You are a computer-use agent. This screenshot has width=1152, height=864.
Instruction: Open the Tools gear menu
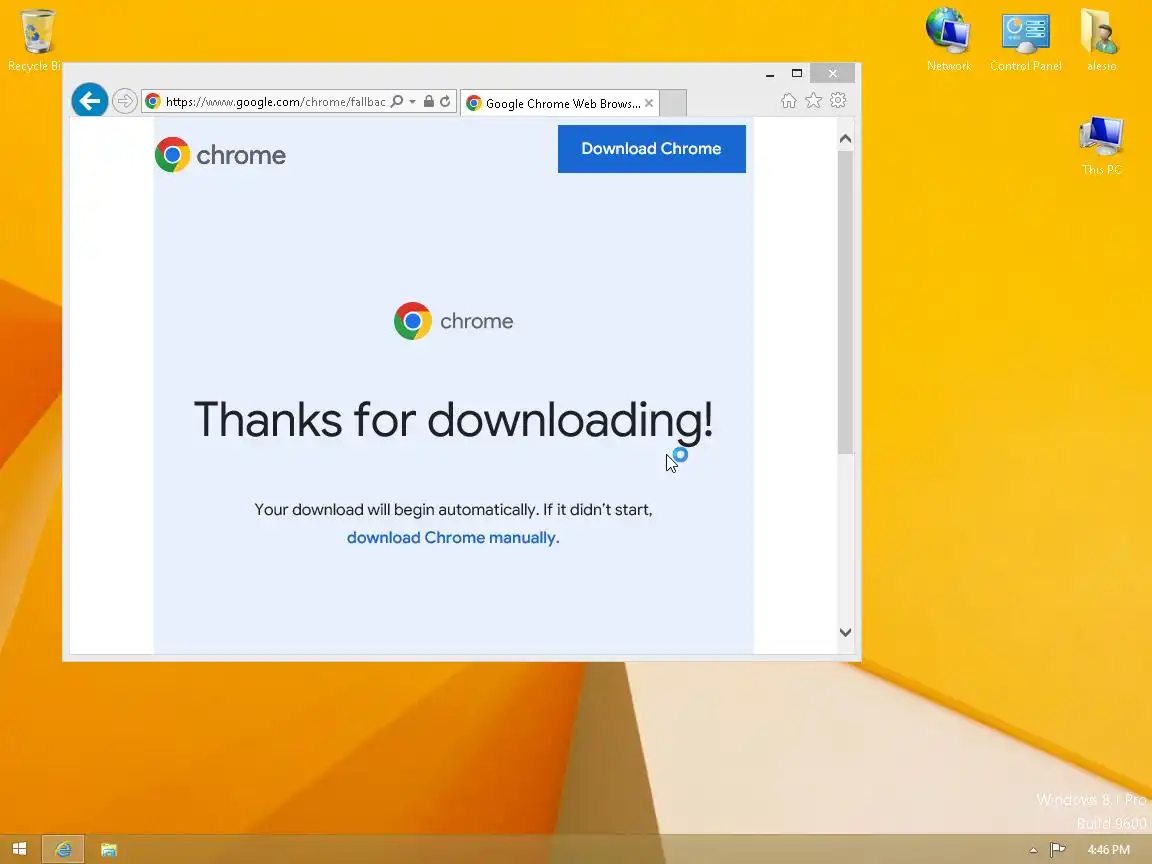click(838, 101)
